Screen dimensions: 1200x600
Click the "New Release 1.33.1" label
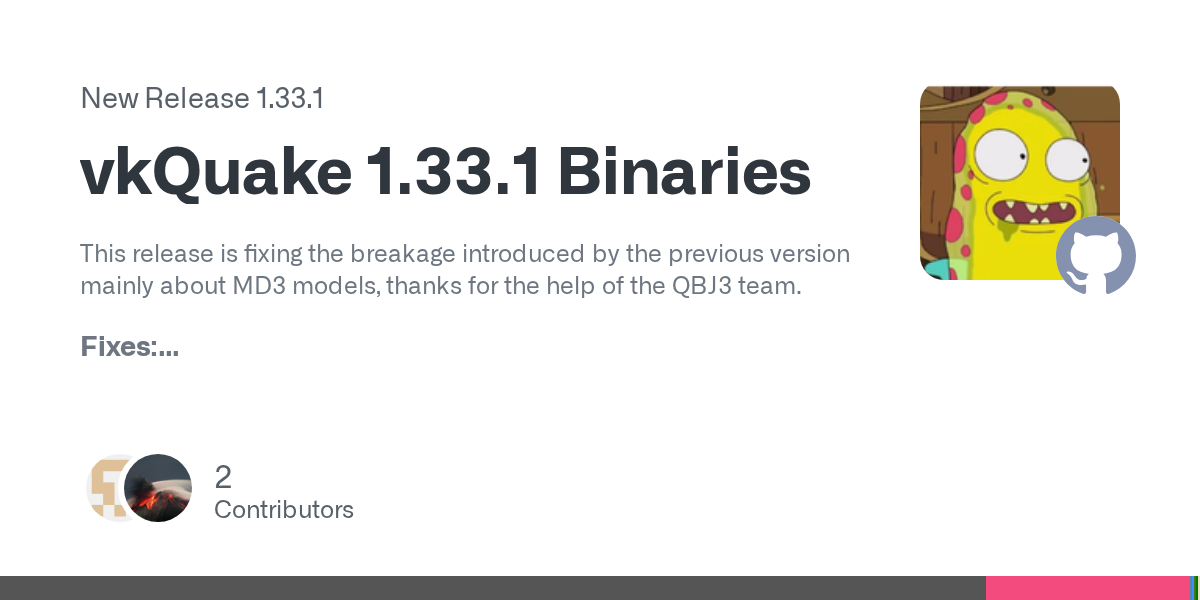coord(201,99)
